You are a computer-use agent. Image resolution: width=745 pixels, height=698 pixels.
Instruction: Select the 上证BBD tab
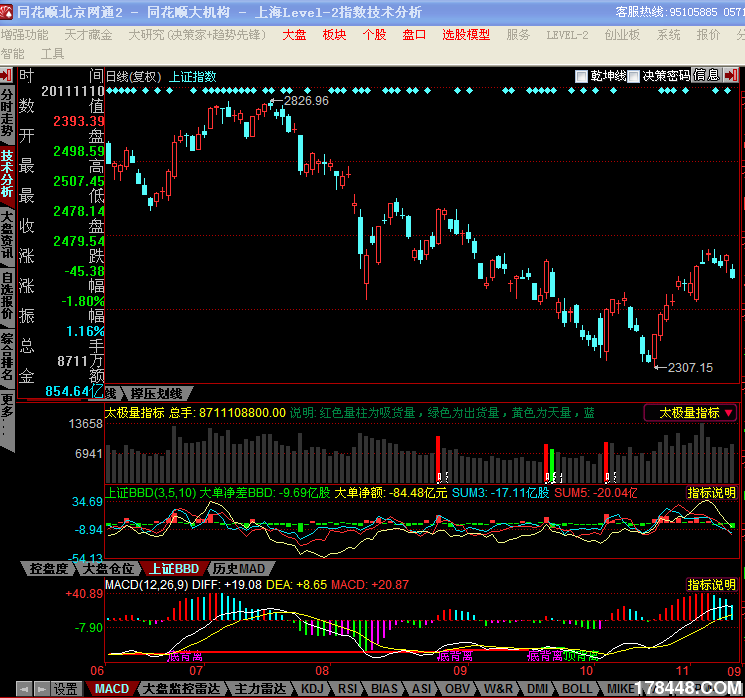tap(174, 568)
